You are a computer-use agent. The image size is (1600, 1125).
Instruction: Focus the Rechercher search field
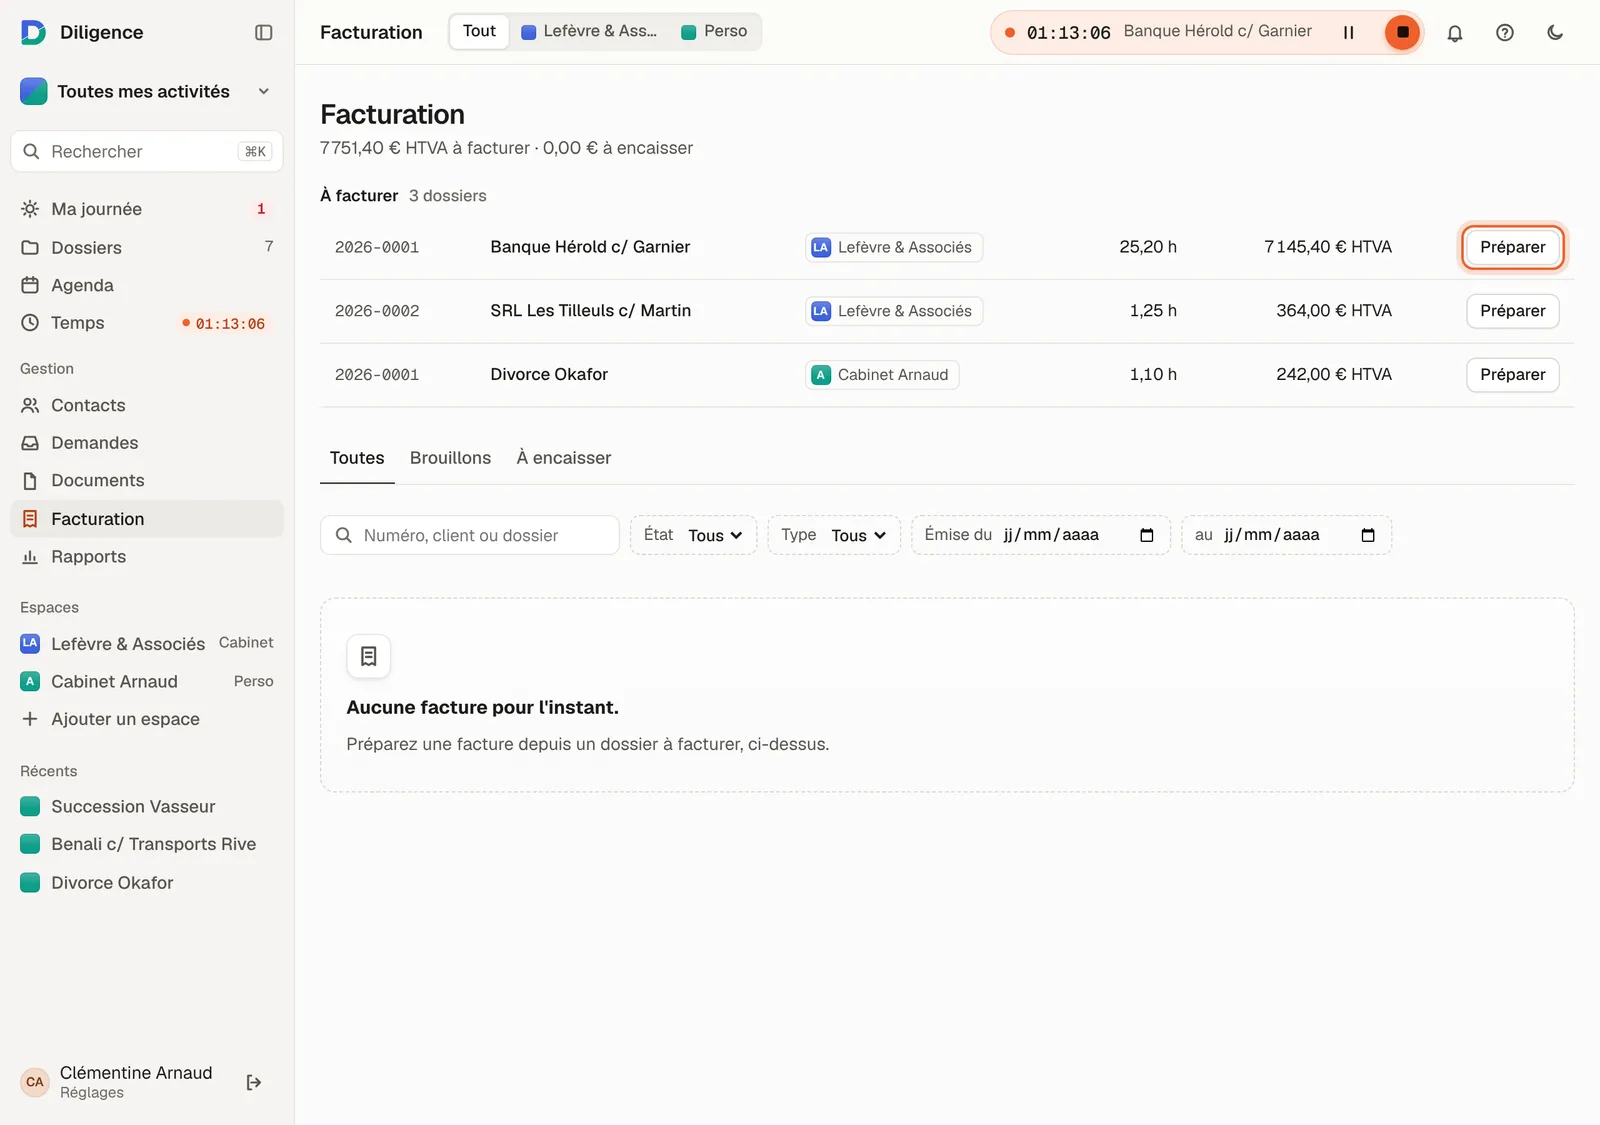146,151
